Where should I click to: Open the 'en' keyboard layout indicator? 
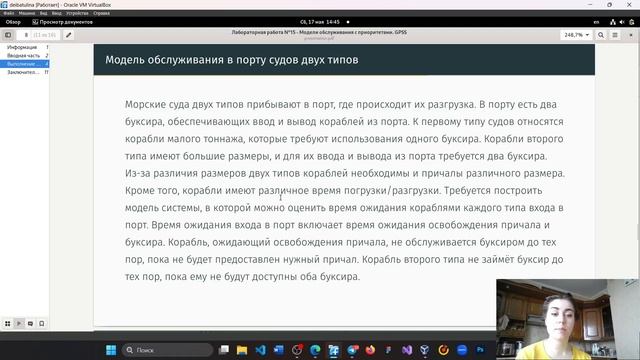coord(596,22)
